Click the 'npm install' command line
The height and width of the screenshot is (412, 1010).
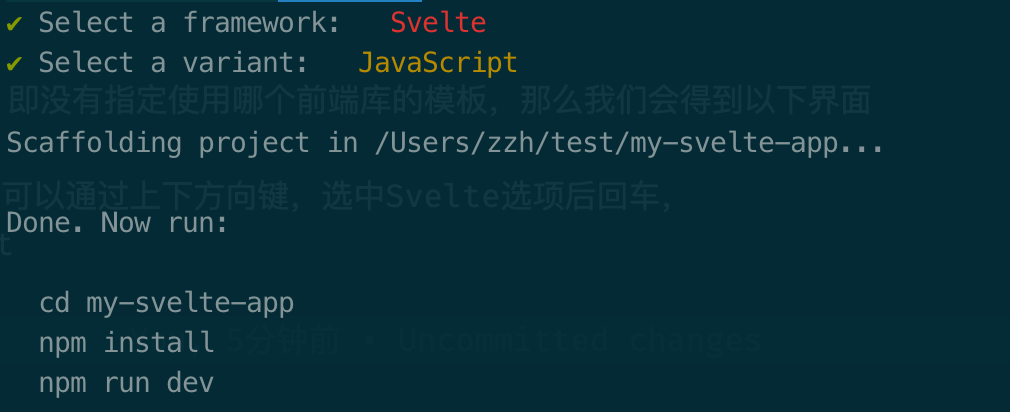(126, 342)
